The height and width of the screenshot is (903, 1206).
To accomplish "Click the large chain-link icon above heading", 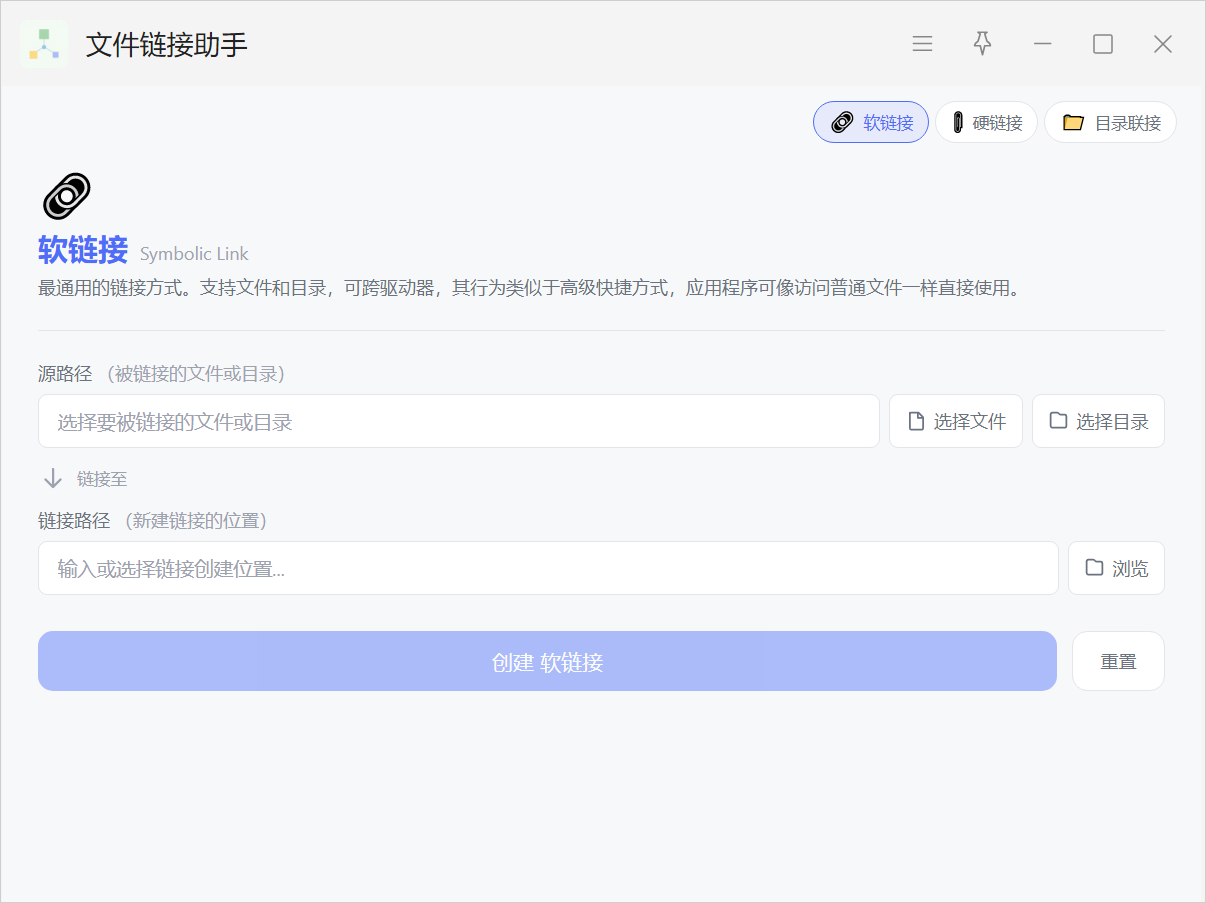I will [x=66, y=196].
